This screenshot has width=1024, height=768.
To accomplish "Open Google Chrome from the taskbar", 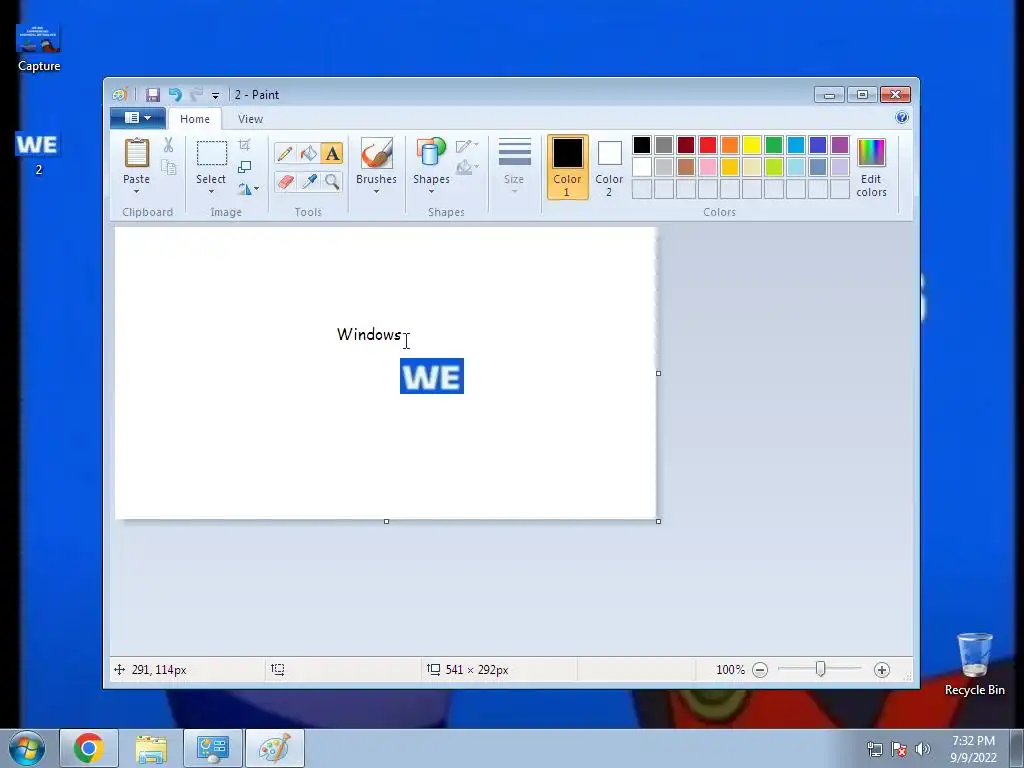I will 89,748.
